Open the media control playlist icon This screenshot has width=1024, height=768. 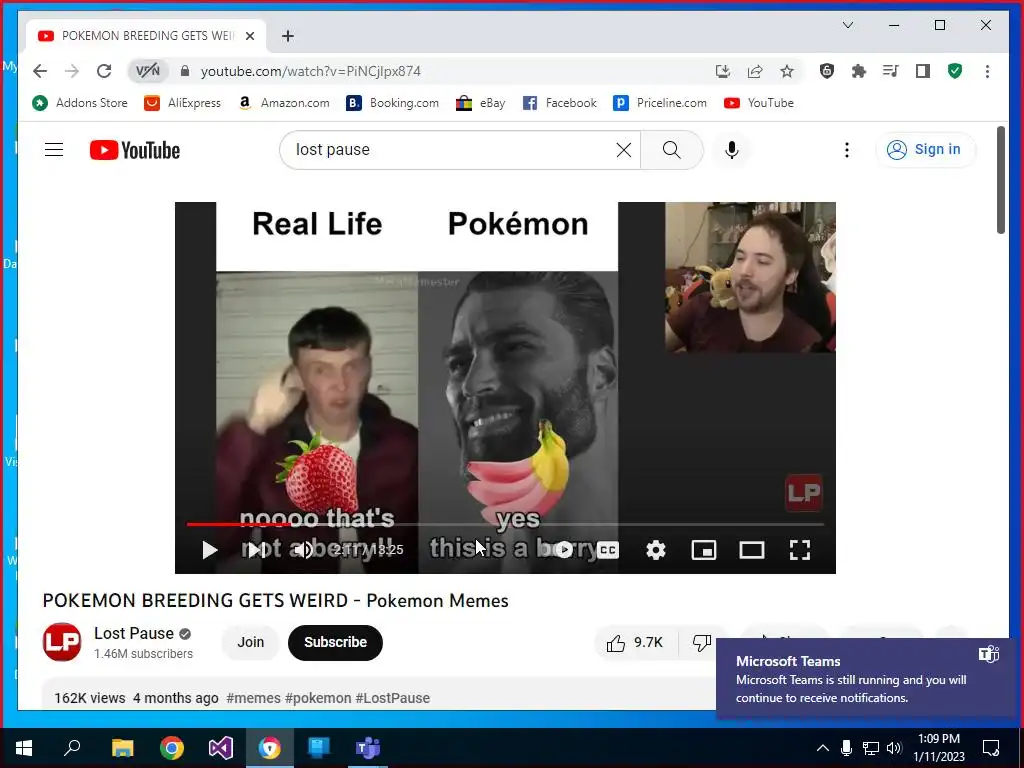891,71
